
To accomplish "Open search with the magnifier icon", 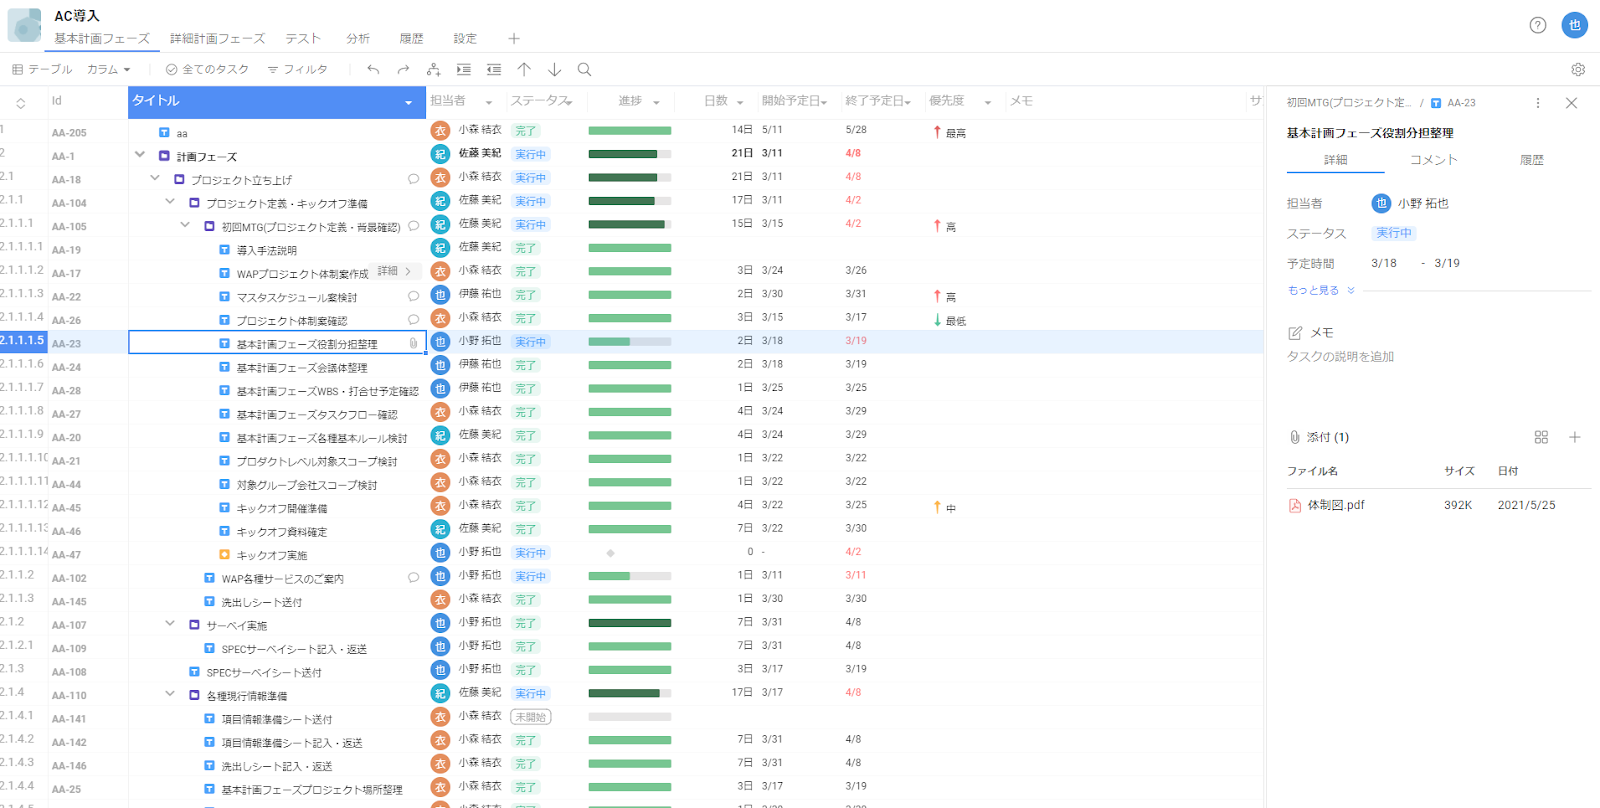I will coord(585,70).
